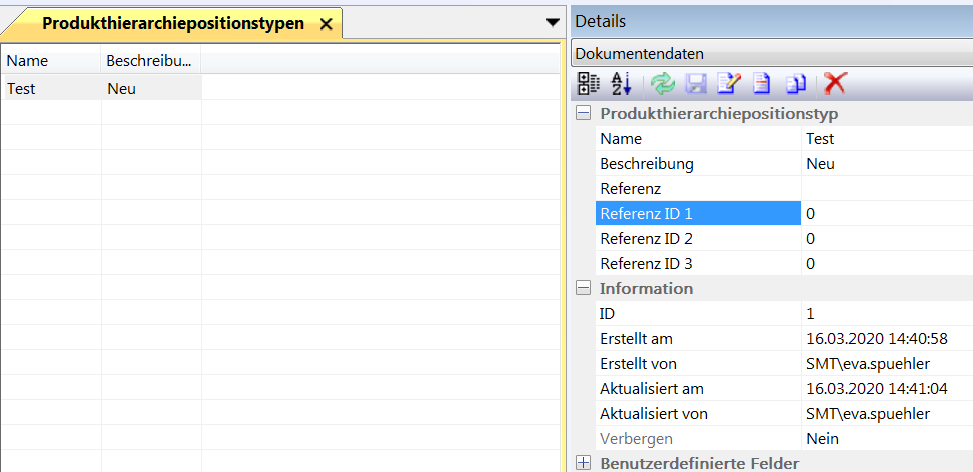This screenshot has height=472, width=973.
Task: Select the Test row in the list
Action: pos(50,88)
